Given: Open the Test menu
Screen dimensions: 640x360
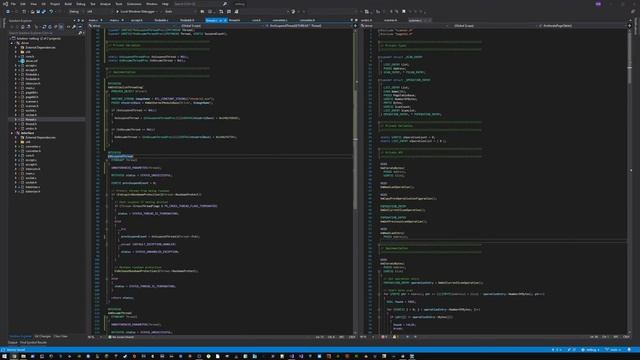Looking at the screenshot, I should tap(93, 4).
